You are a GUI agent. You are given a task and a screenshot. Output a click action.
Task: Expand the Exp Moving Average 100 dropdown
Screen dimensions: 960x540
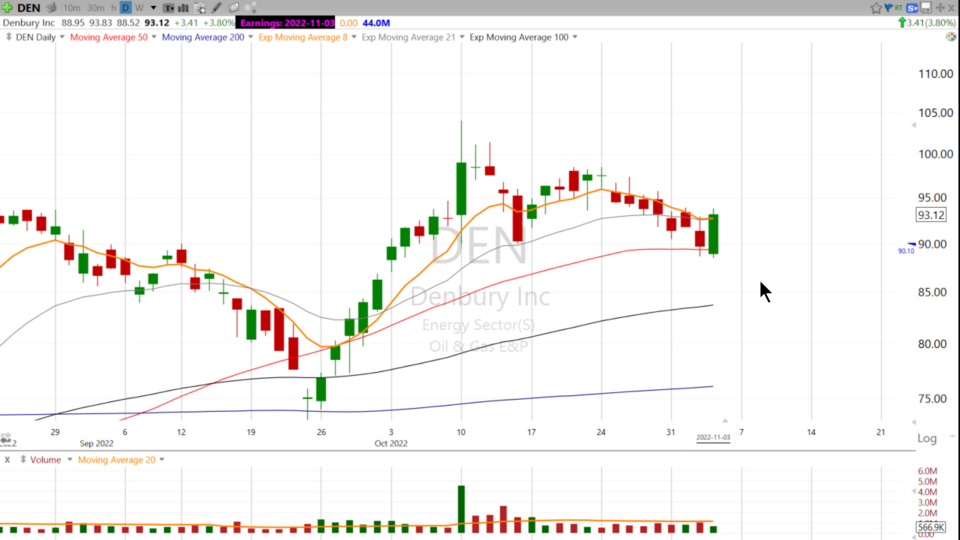click(x=575, y=37)
